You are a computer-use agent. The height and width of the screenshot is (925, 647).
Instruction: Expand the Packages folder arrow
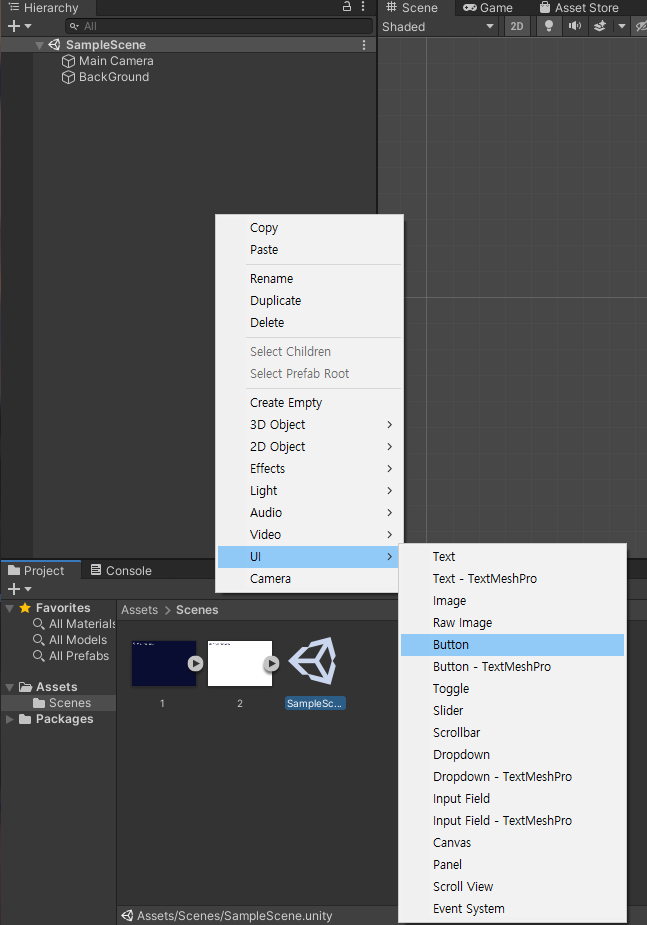(10, 719)
